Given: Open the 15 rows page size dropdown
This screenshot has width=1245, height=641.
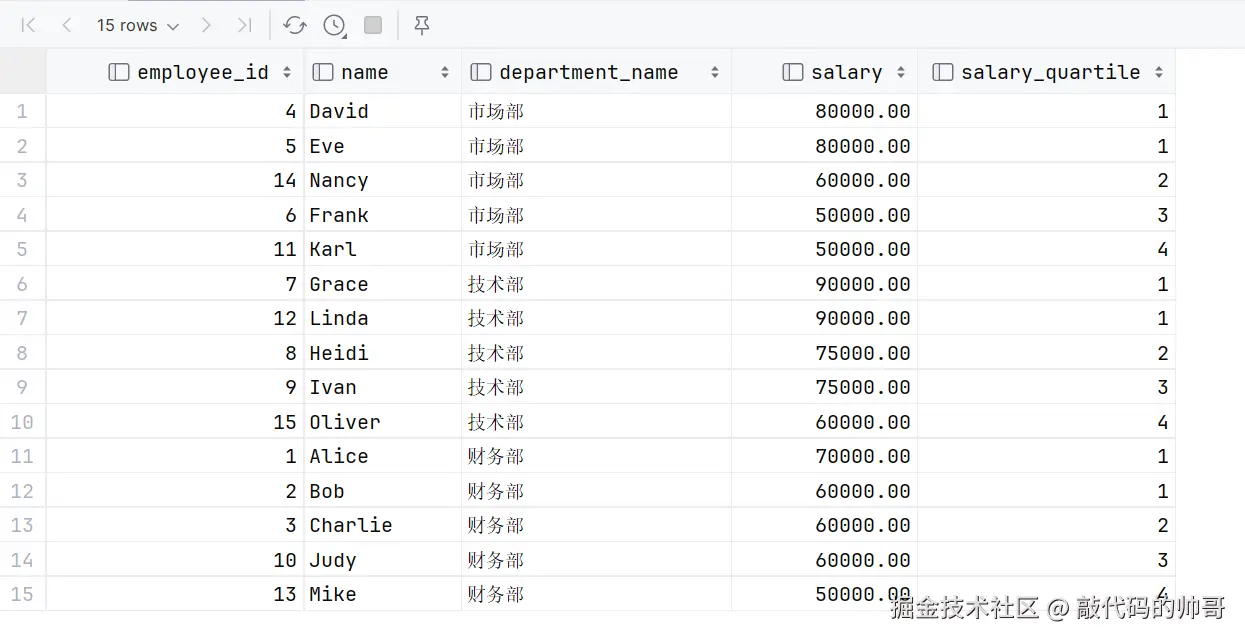Looking at the screenshot, I should click(x=138, y=26).
